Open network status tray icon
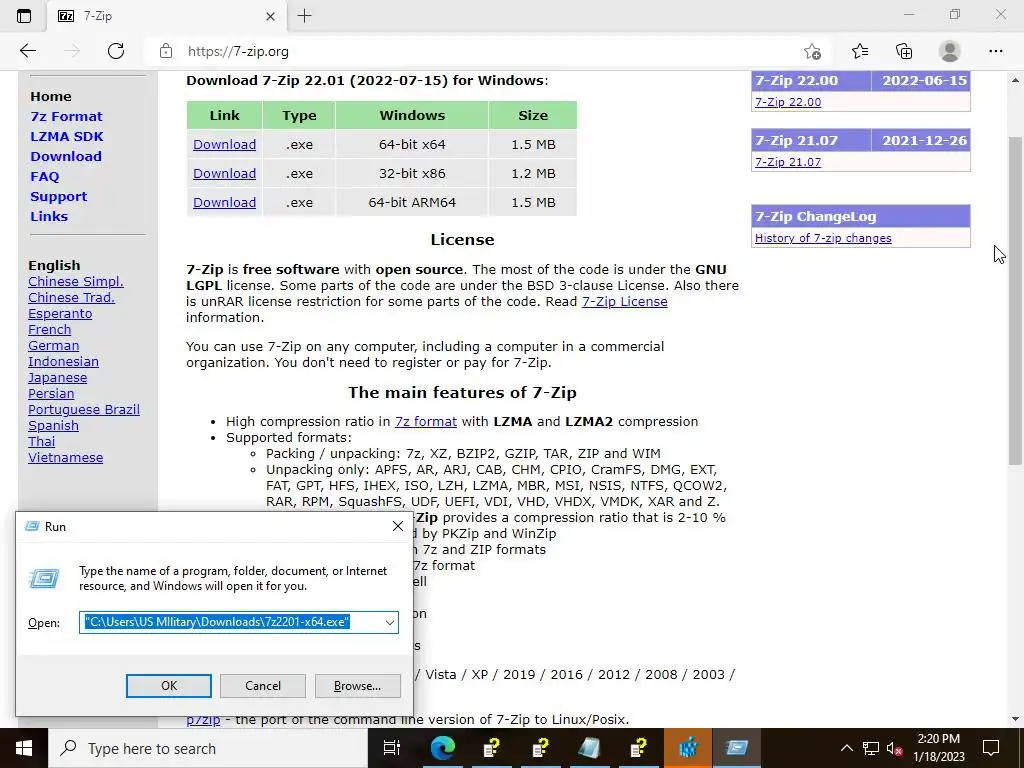 coord(871,748)
